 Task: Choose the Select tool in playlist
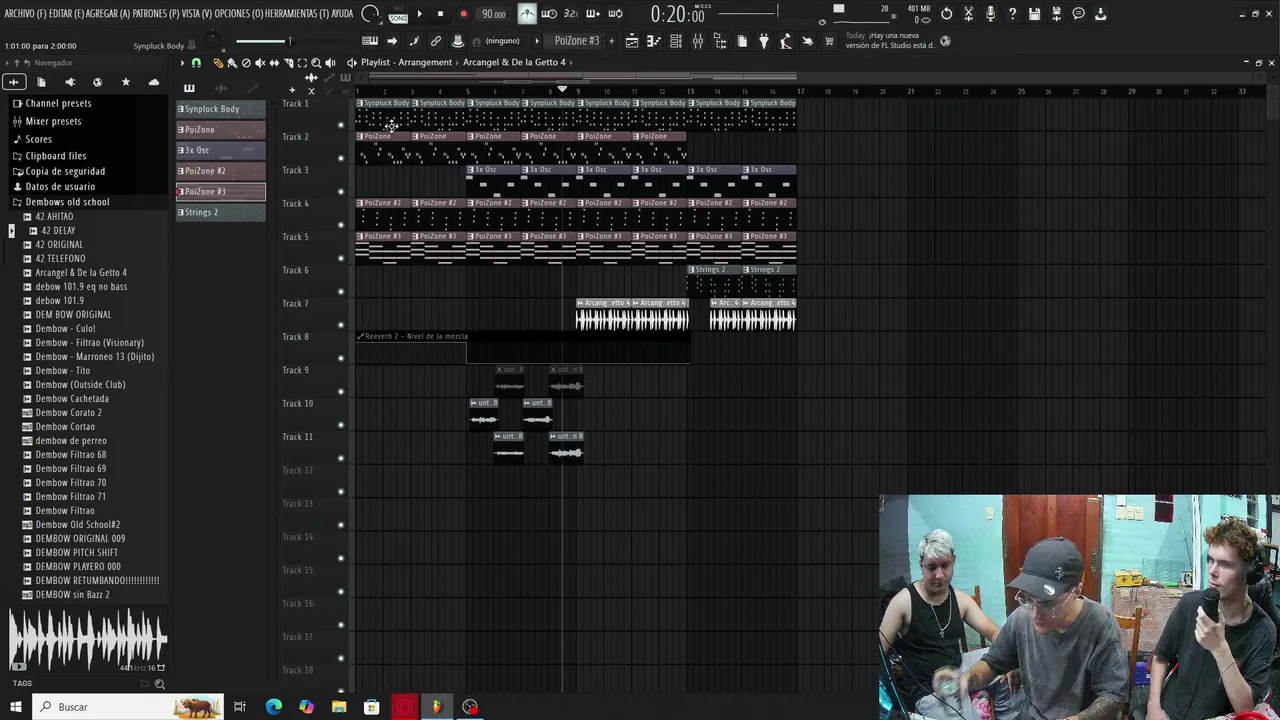coord(302,63)
